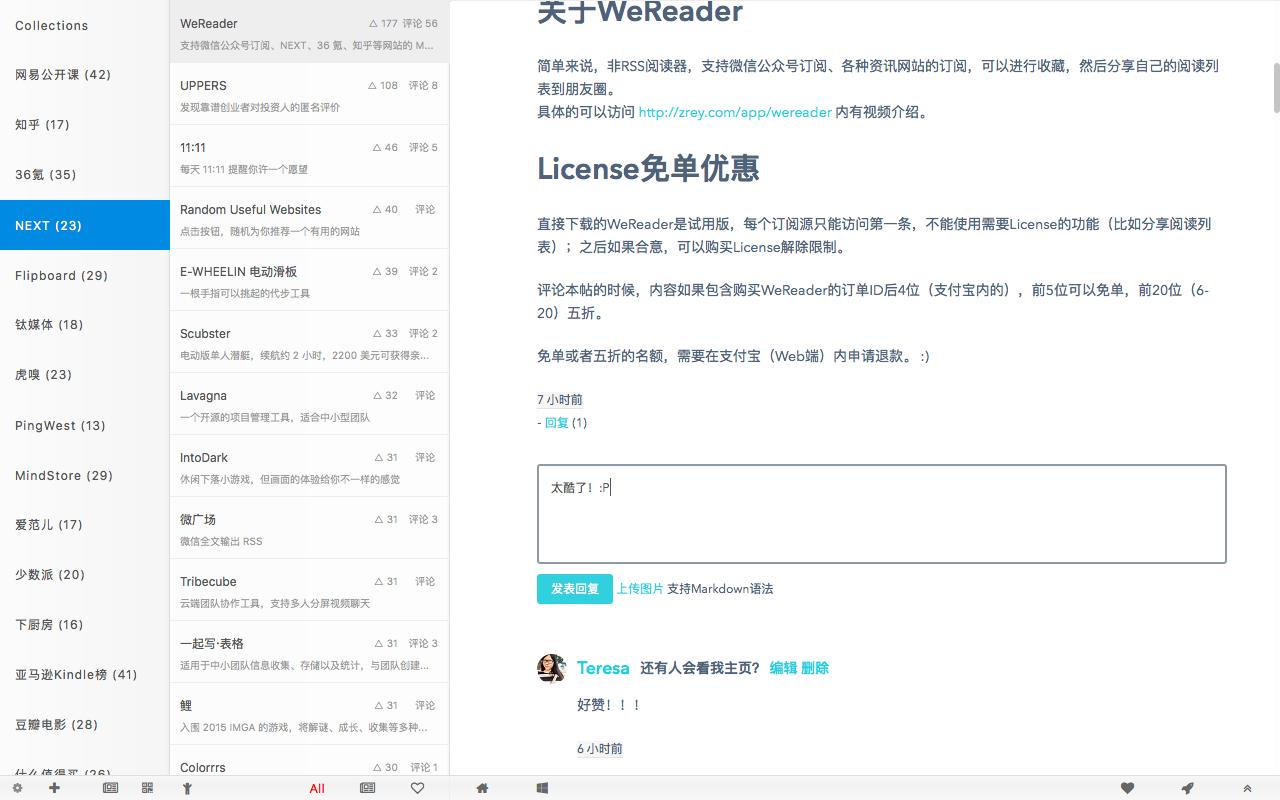Screen dimensions: 1280x800
Task: Click Teresa's avatar picture
Action: pos(552,668)
